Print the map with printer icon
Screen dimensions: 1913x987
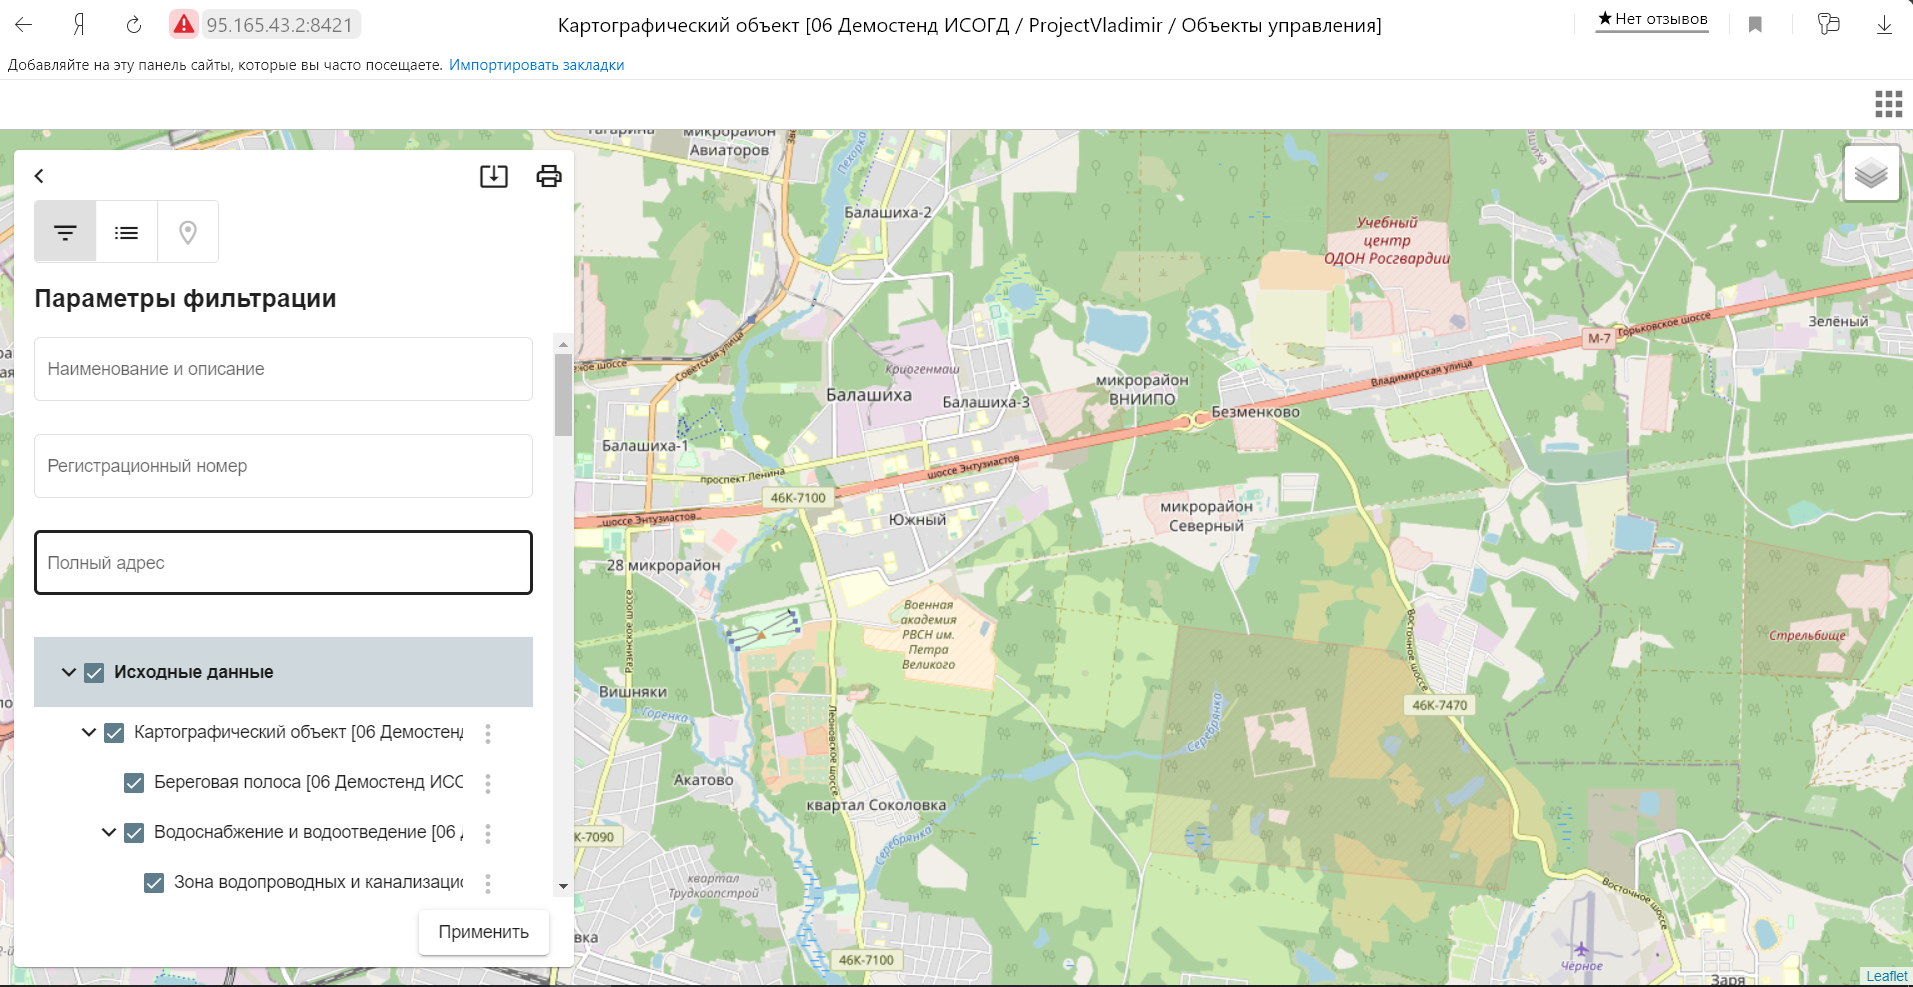pos(549,176)
